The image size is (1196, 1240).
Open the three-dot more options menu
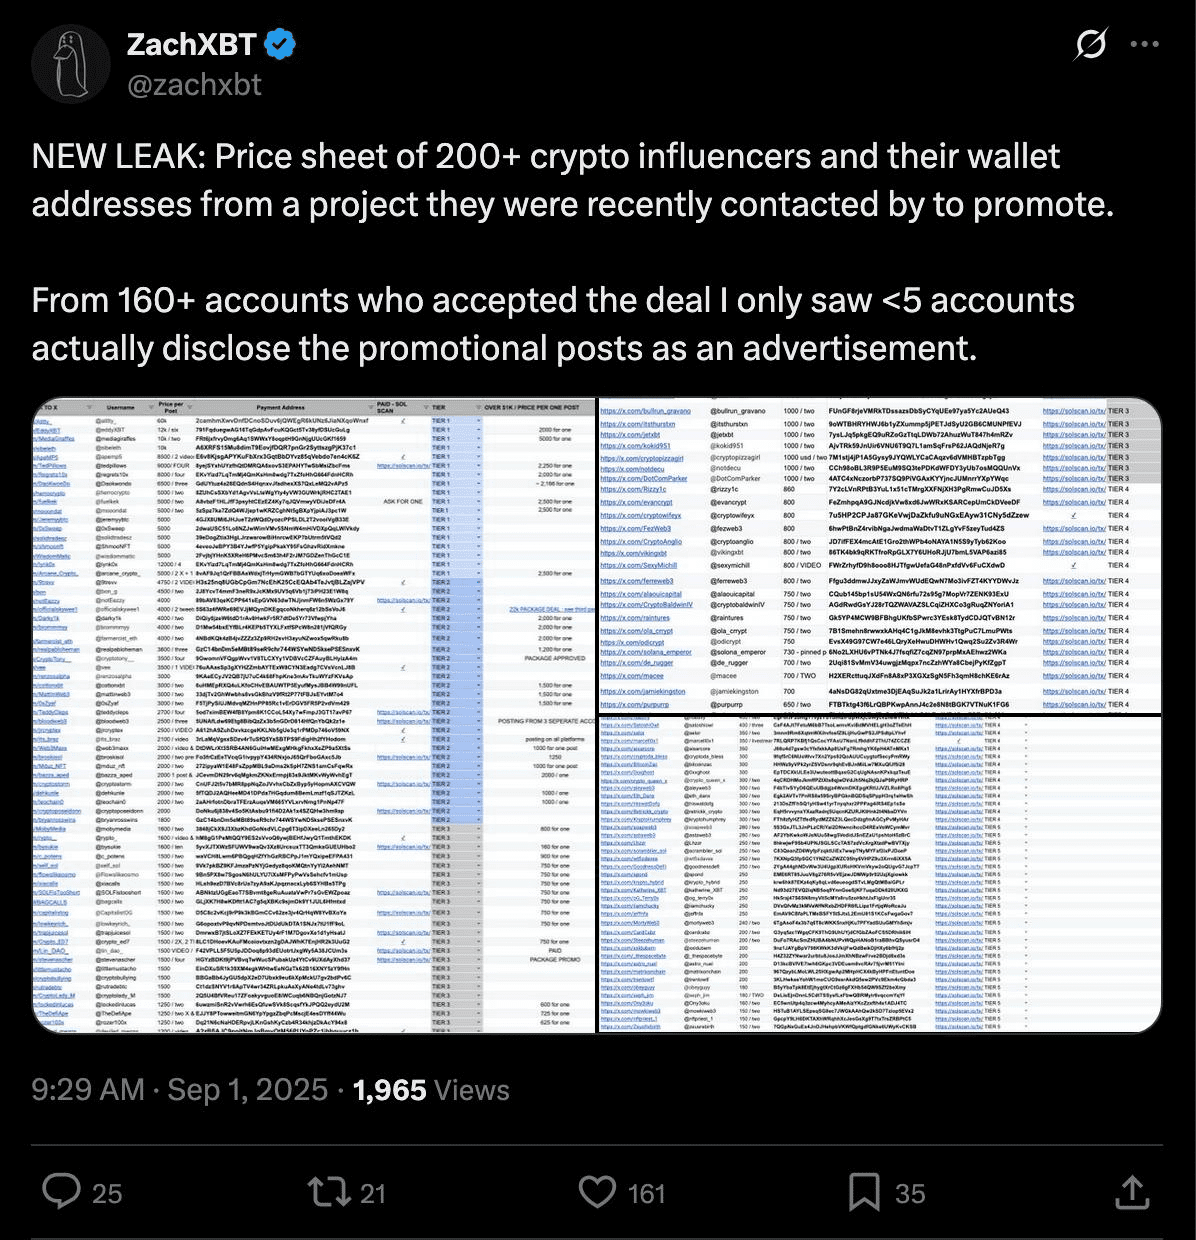[1145, 44]
